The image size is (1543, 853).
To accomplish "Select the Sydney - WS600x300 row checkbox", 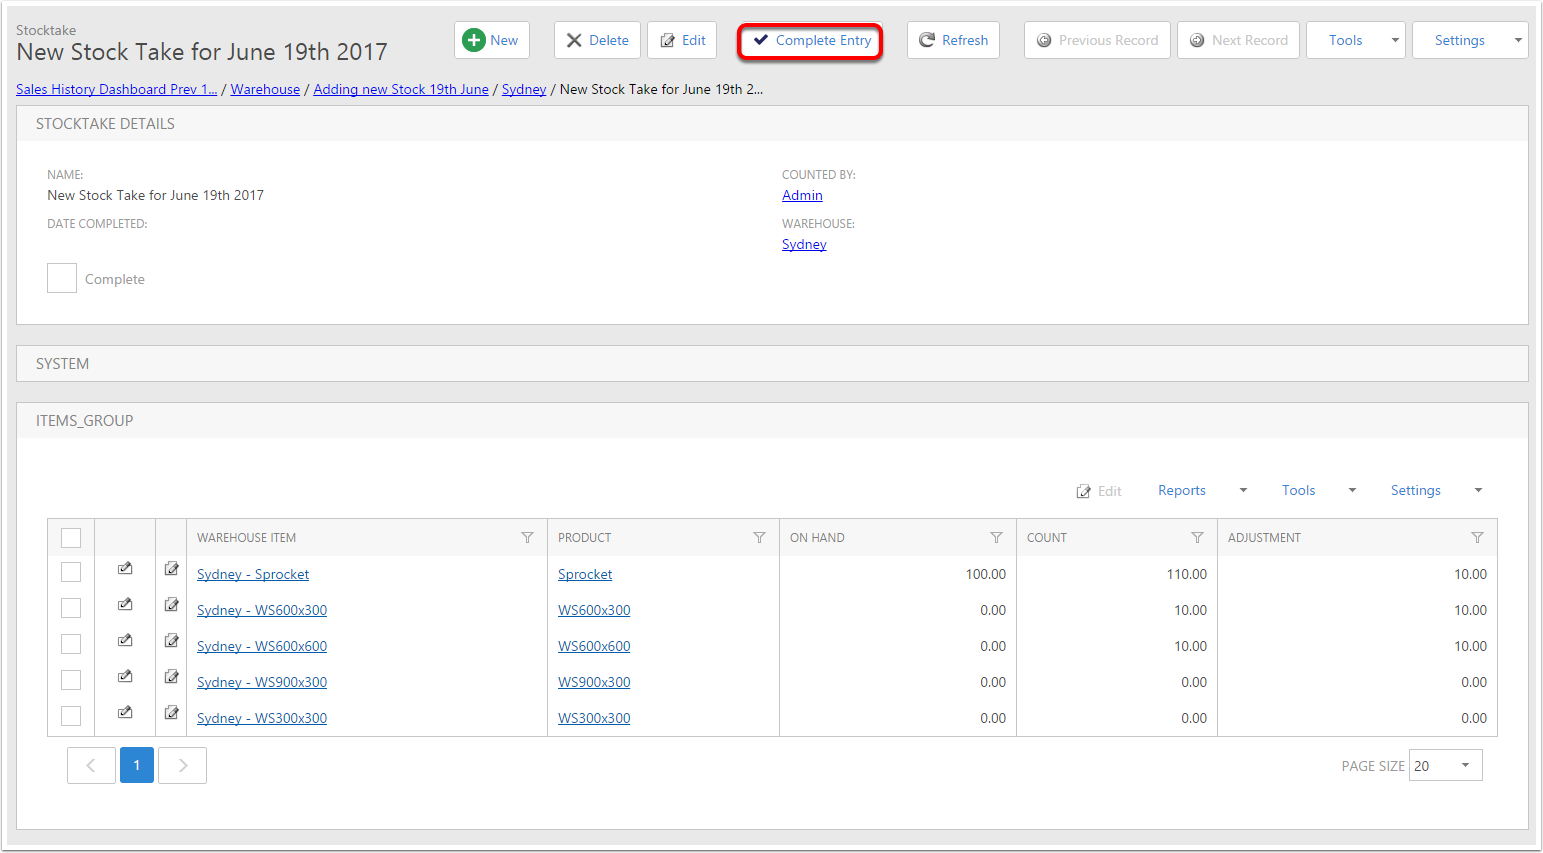I will coord(71,608).
